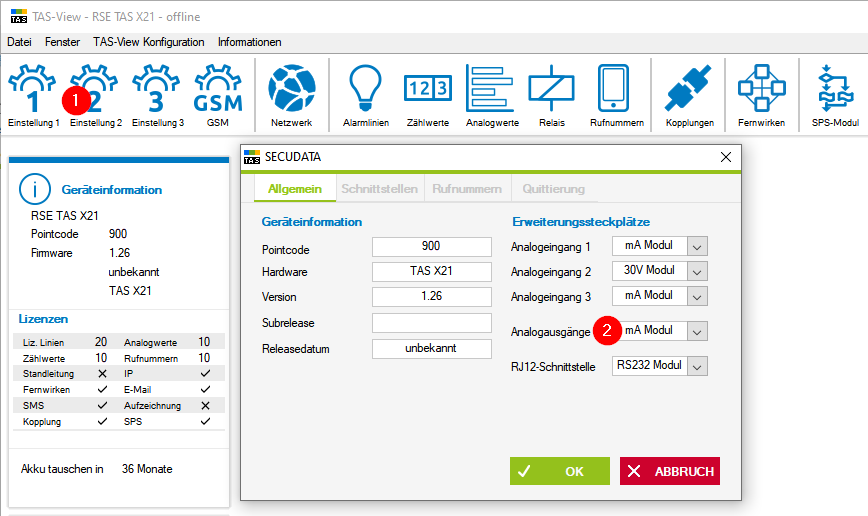Open the Relais toolbar icon

(551, 89)
